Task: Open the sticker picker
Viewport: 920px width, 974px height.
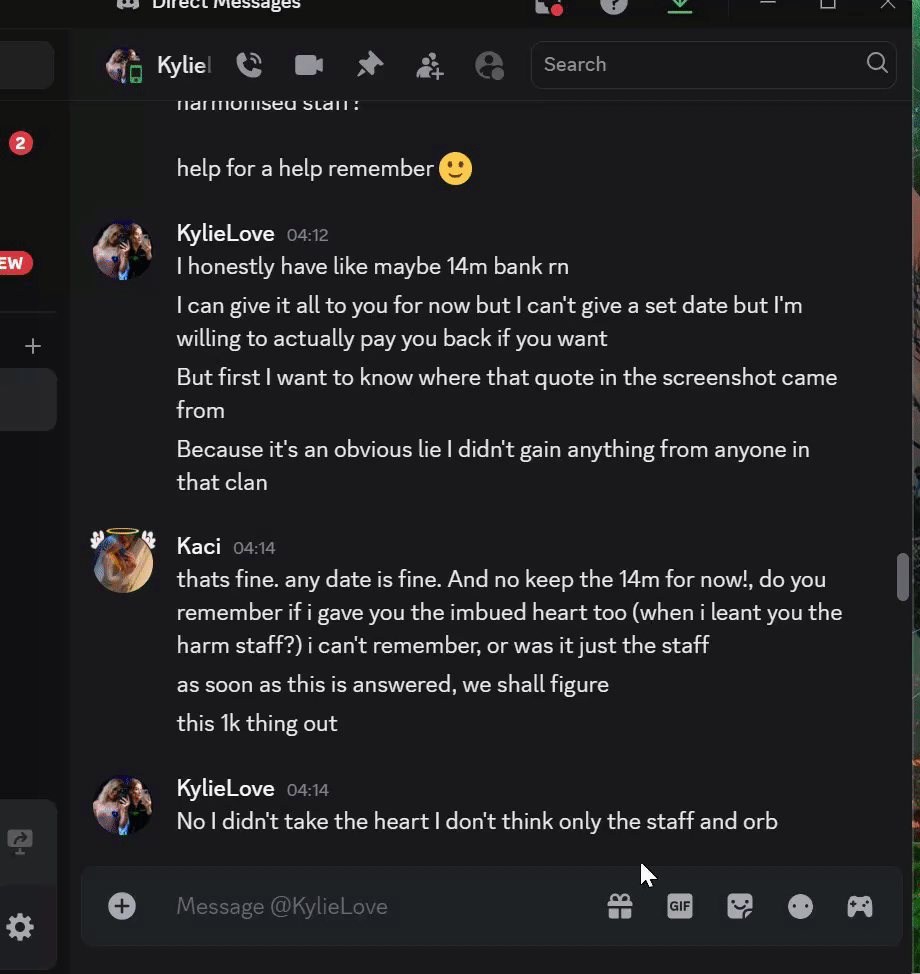Action: 740,906
